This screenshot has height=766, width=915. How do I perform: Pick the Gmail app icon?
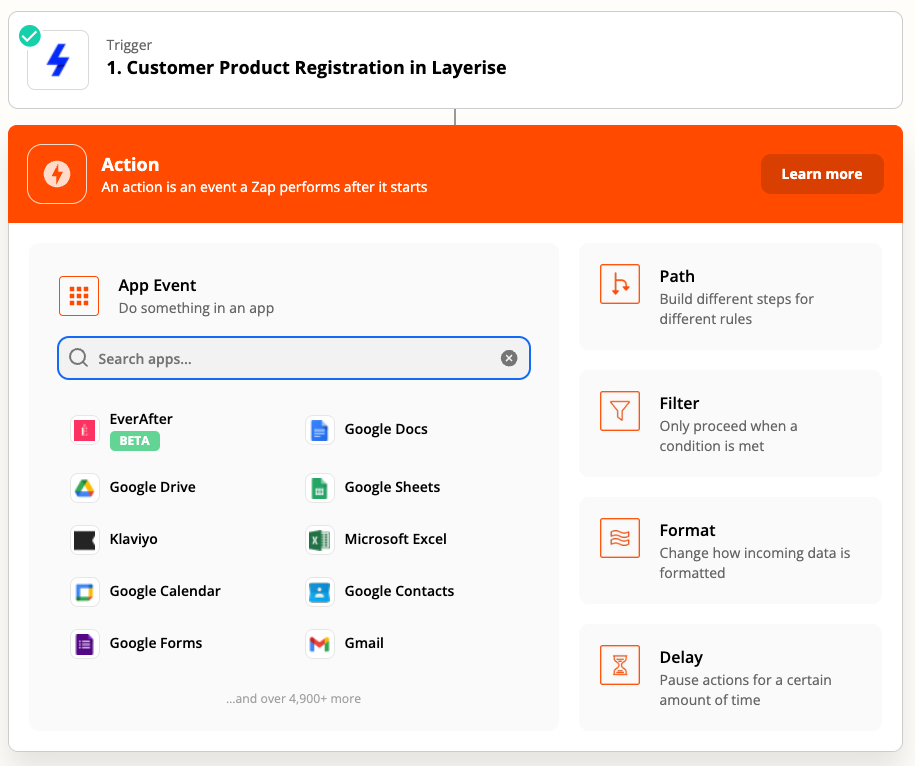tap(319, 643)
